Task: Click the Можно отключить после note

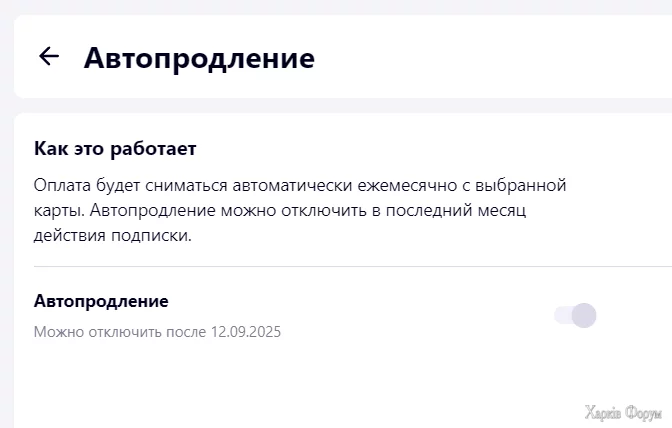Action: [x=157, y=331]
